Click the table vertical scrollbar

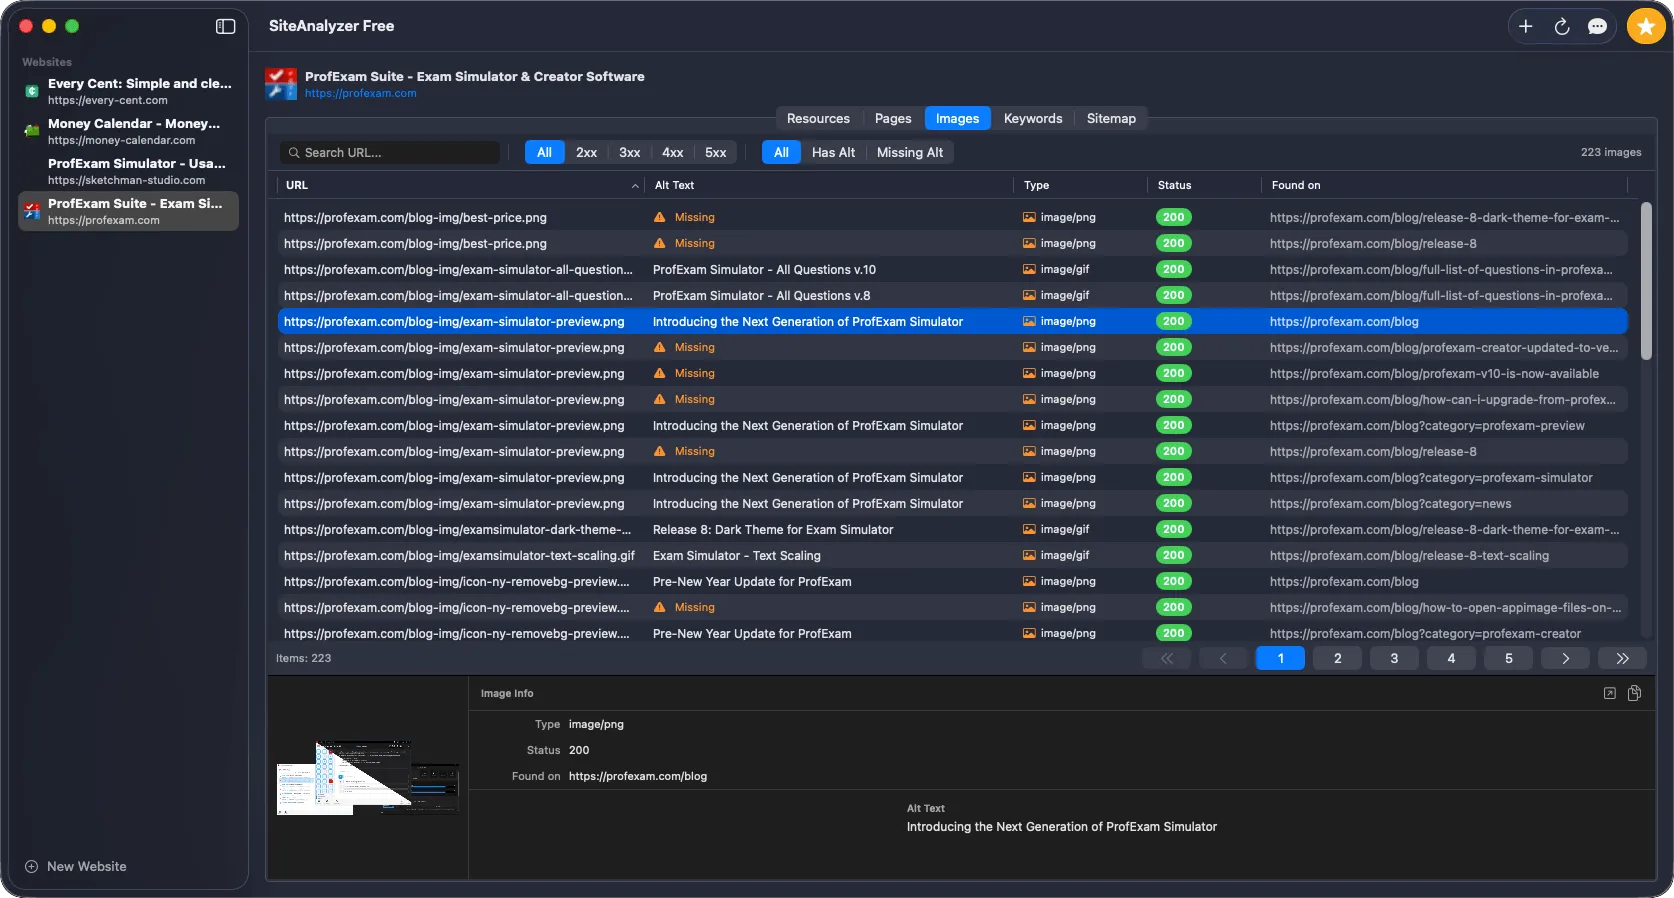(1646, 282)
